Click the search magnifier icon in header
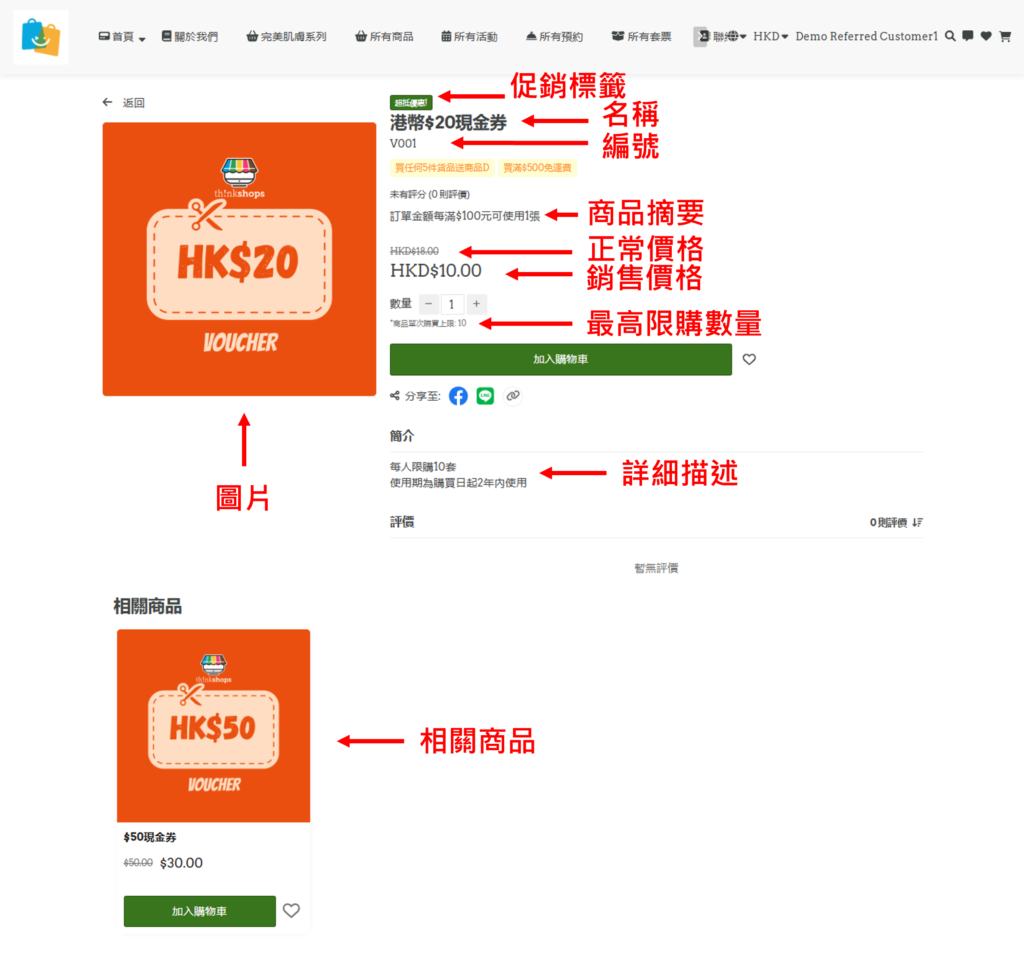The height and width of the screenshot is (962, 1024). (950, 36)
